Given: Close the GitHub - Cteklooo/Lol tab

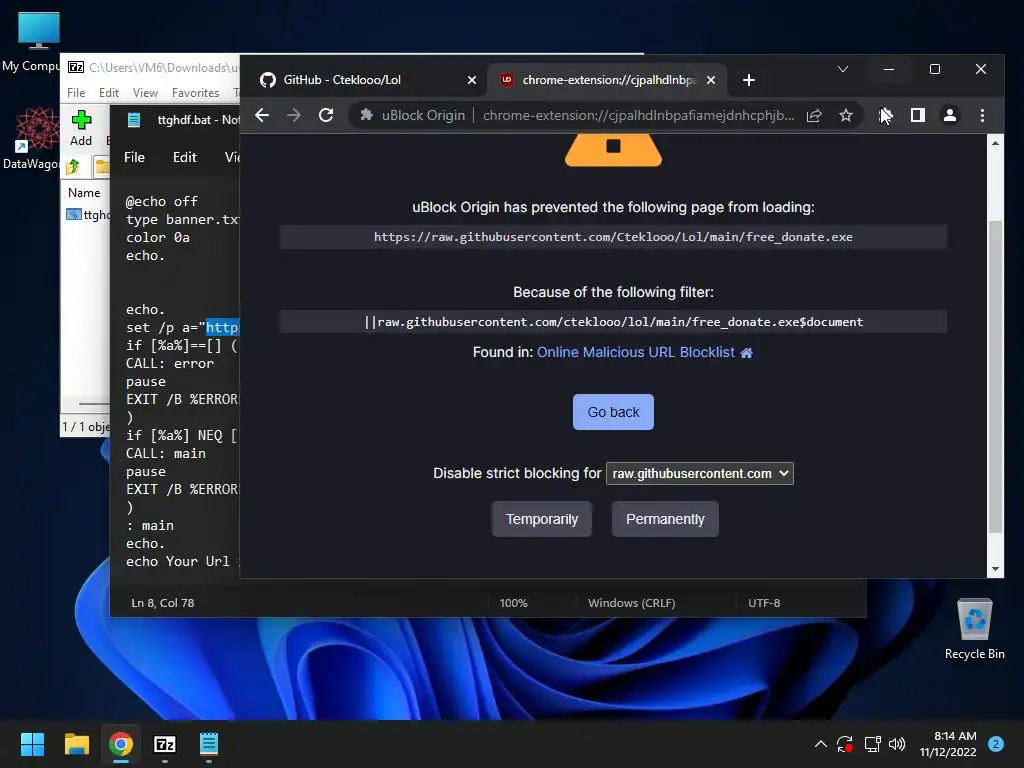Looking at the screenshot, I should tap(472, 80).
